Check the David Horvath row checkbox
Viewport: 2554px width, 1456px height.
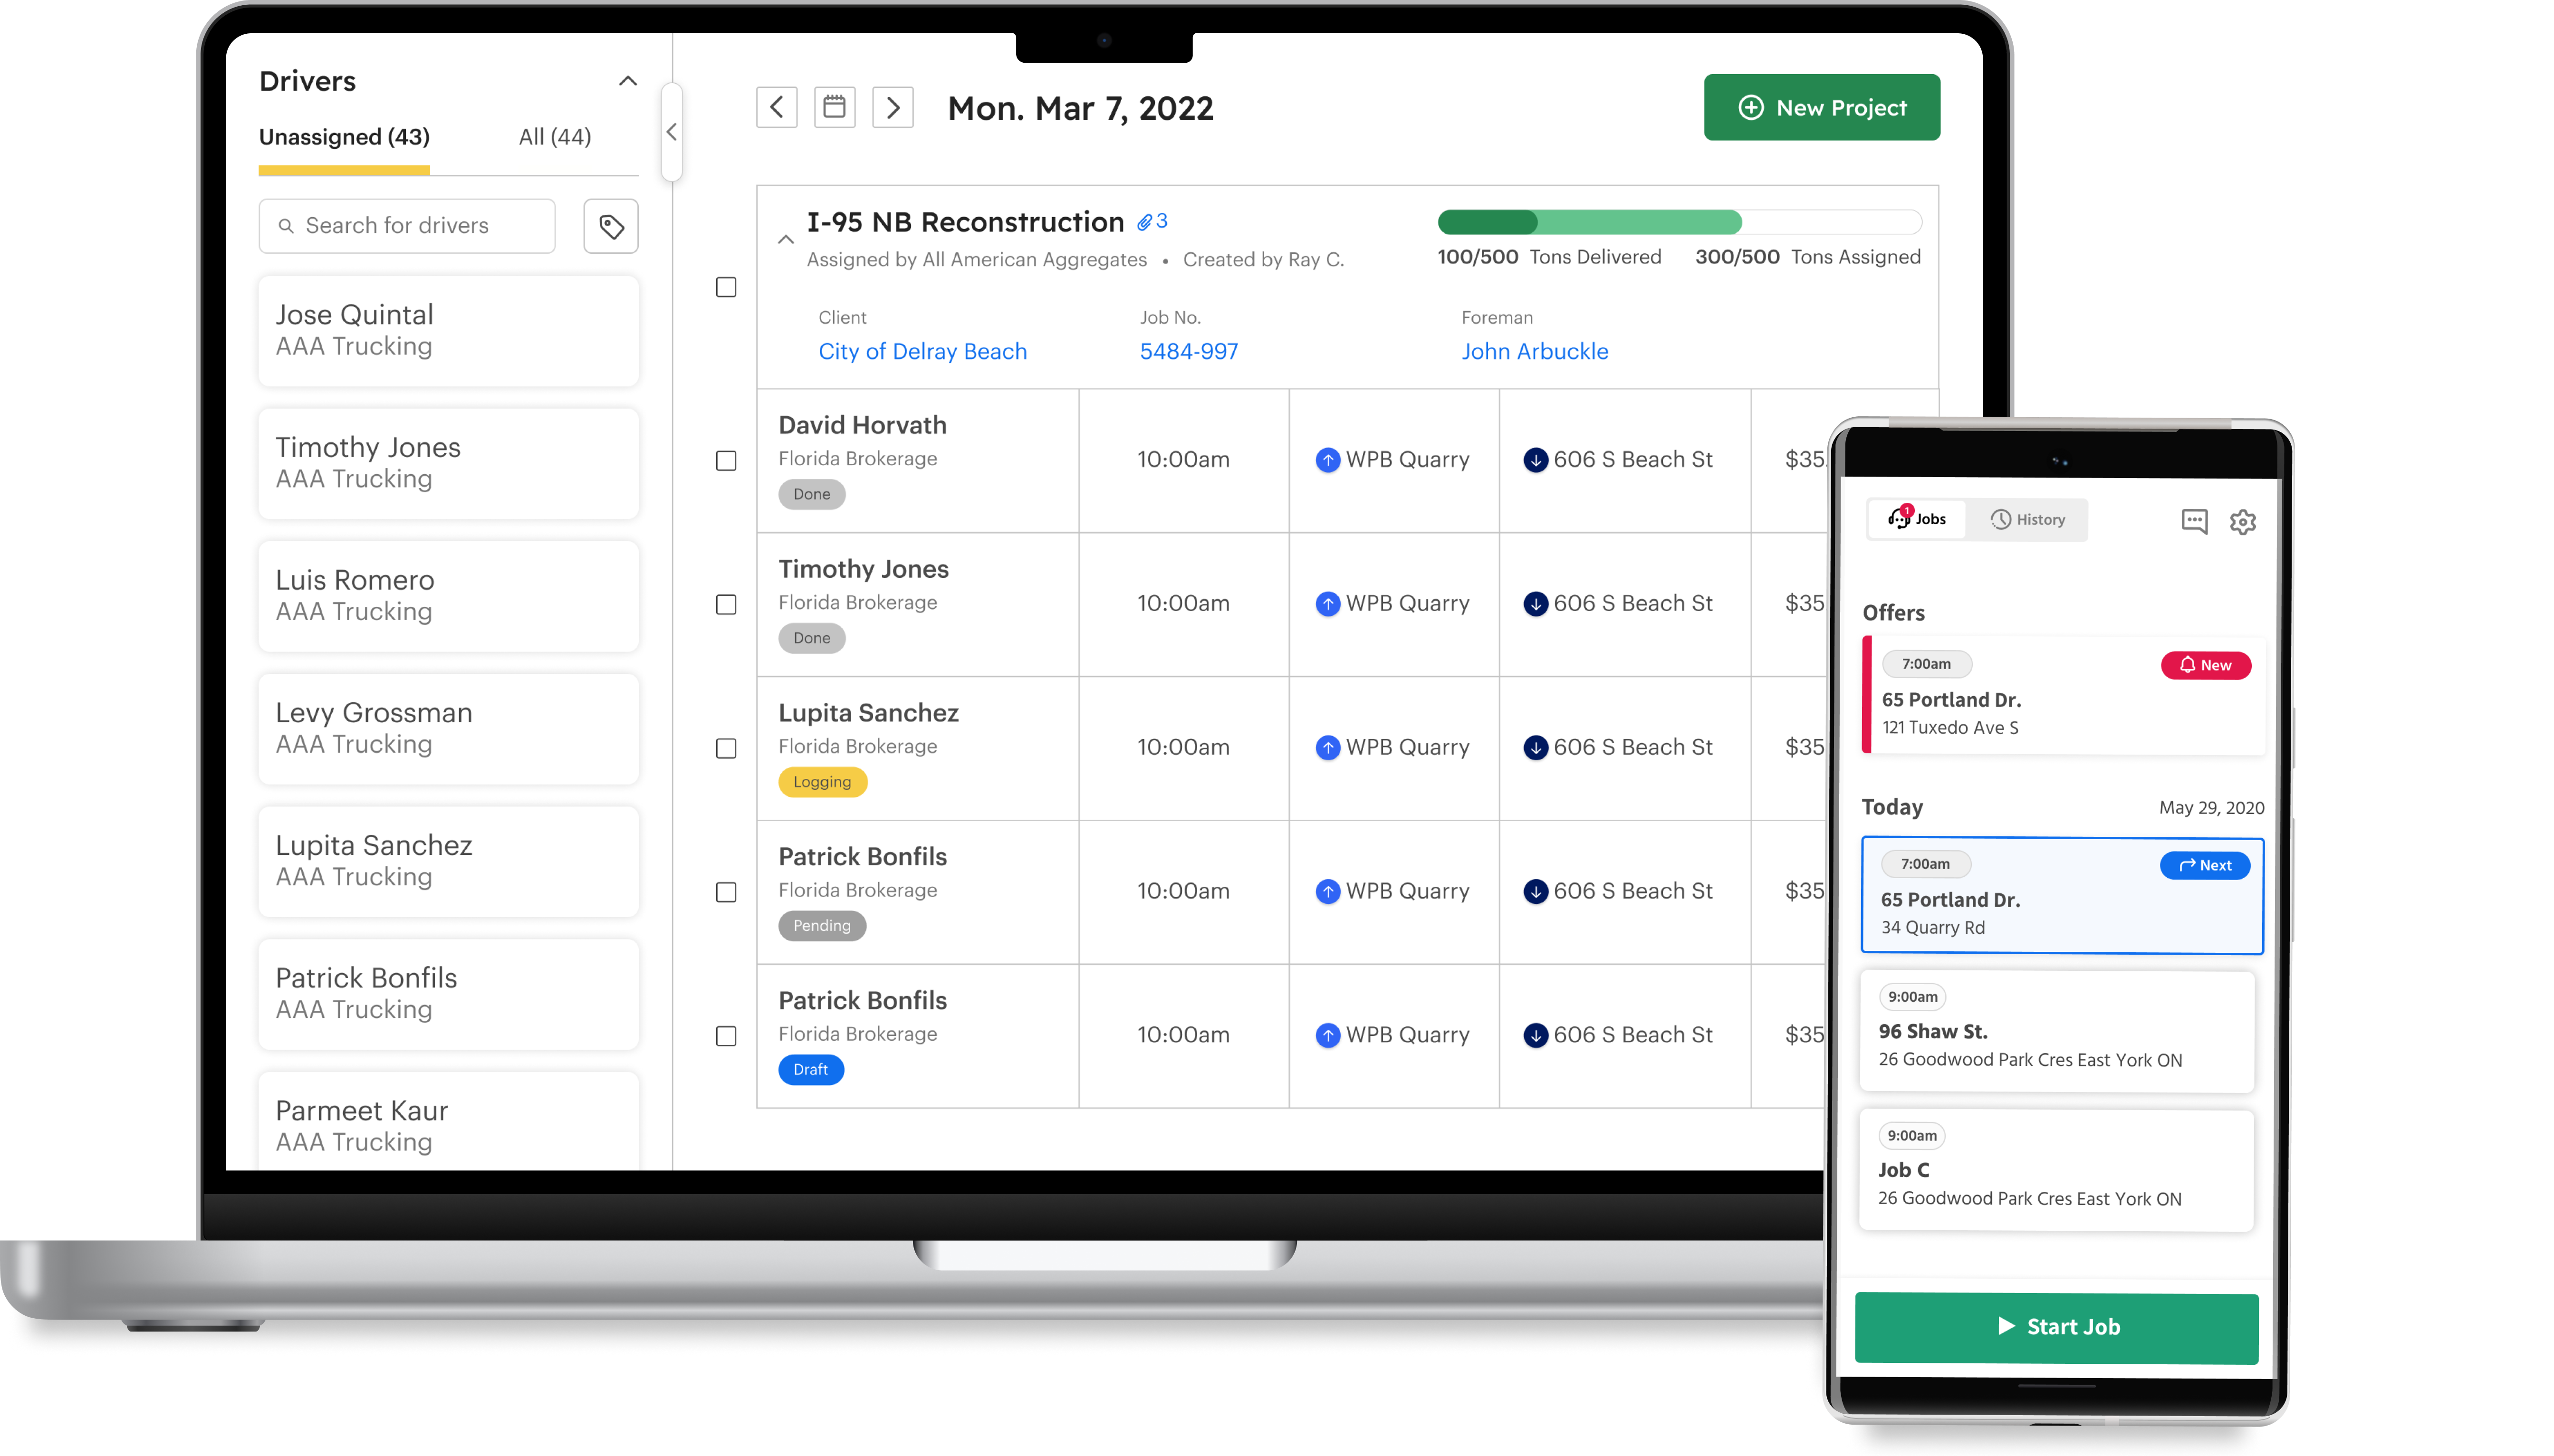point(726,460)
